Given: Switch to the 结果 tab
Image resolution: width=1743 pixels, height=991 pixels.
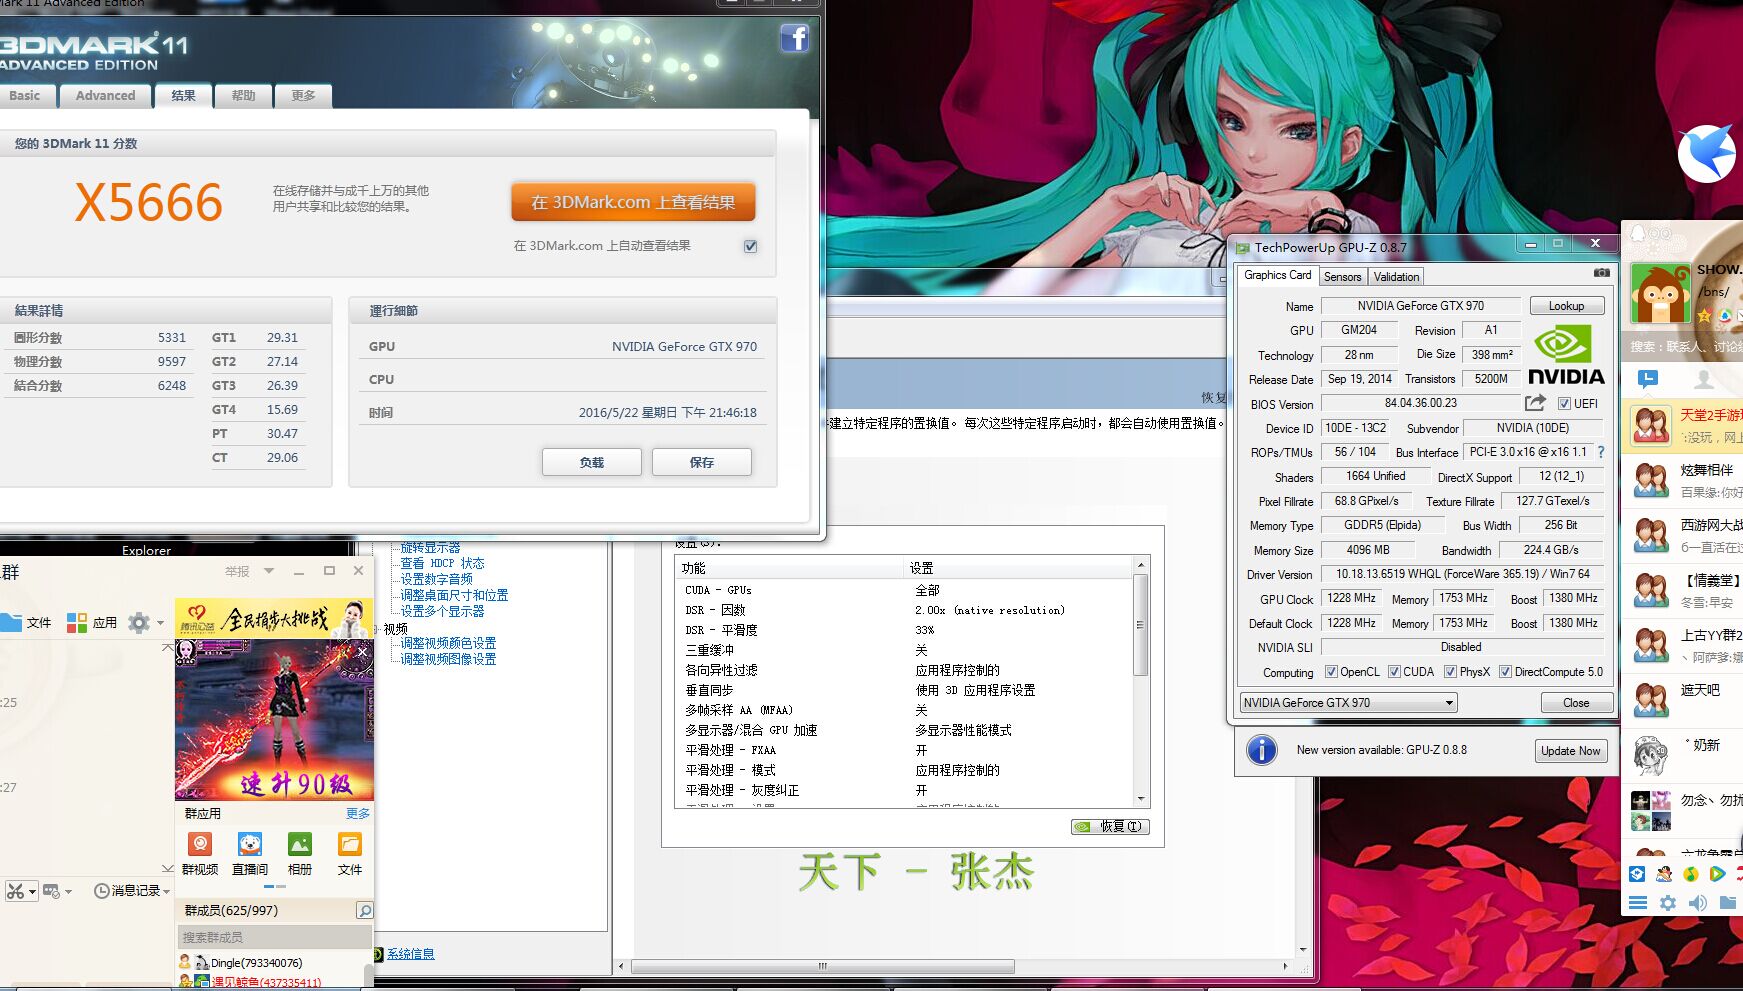Looking at the screenshot, I should tap(183, 96).
